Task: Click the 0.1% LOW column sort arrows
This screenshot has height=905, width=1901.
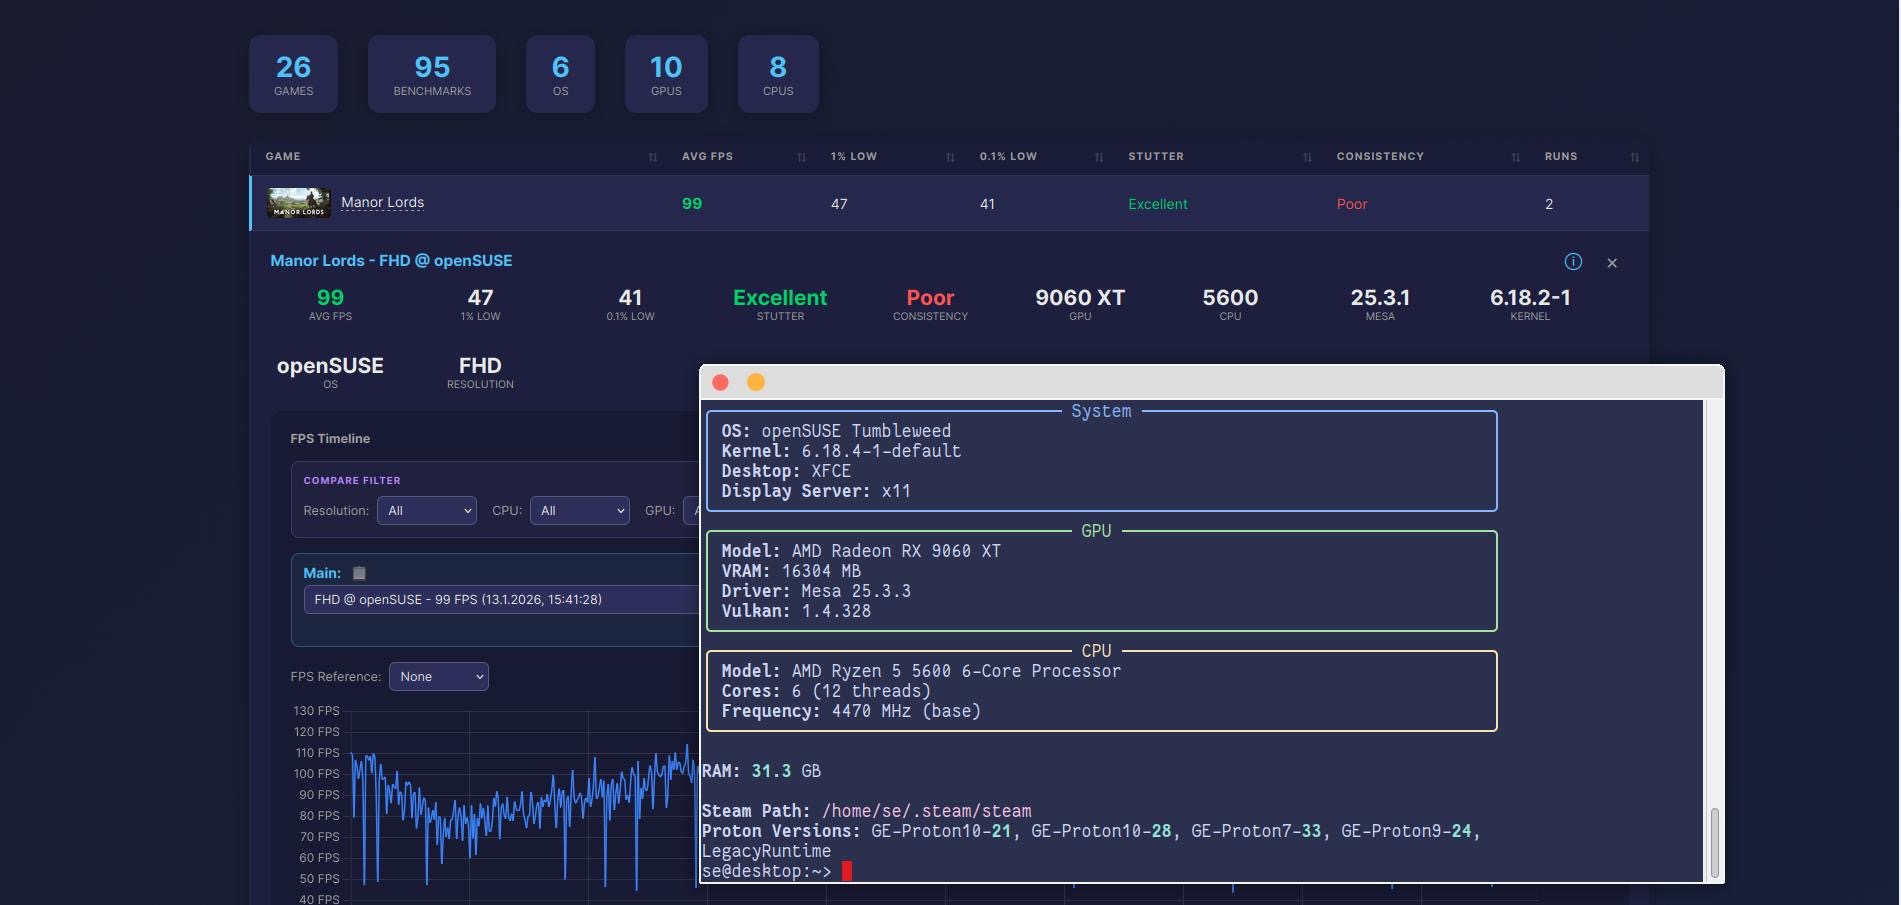Action: pyautogui.click(x=1099, y=157)
